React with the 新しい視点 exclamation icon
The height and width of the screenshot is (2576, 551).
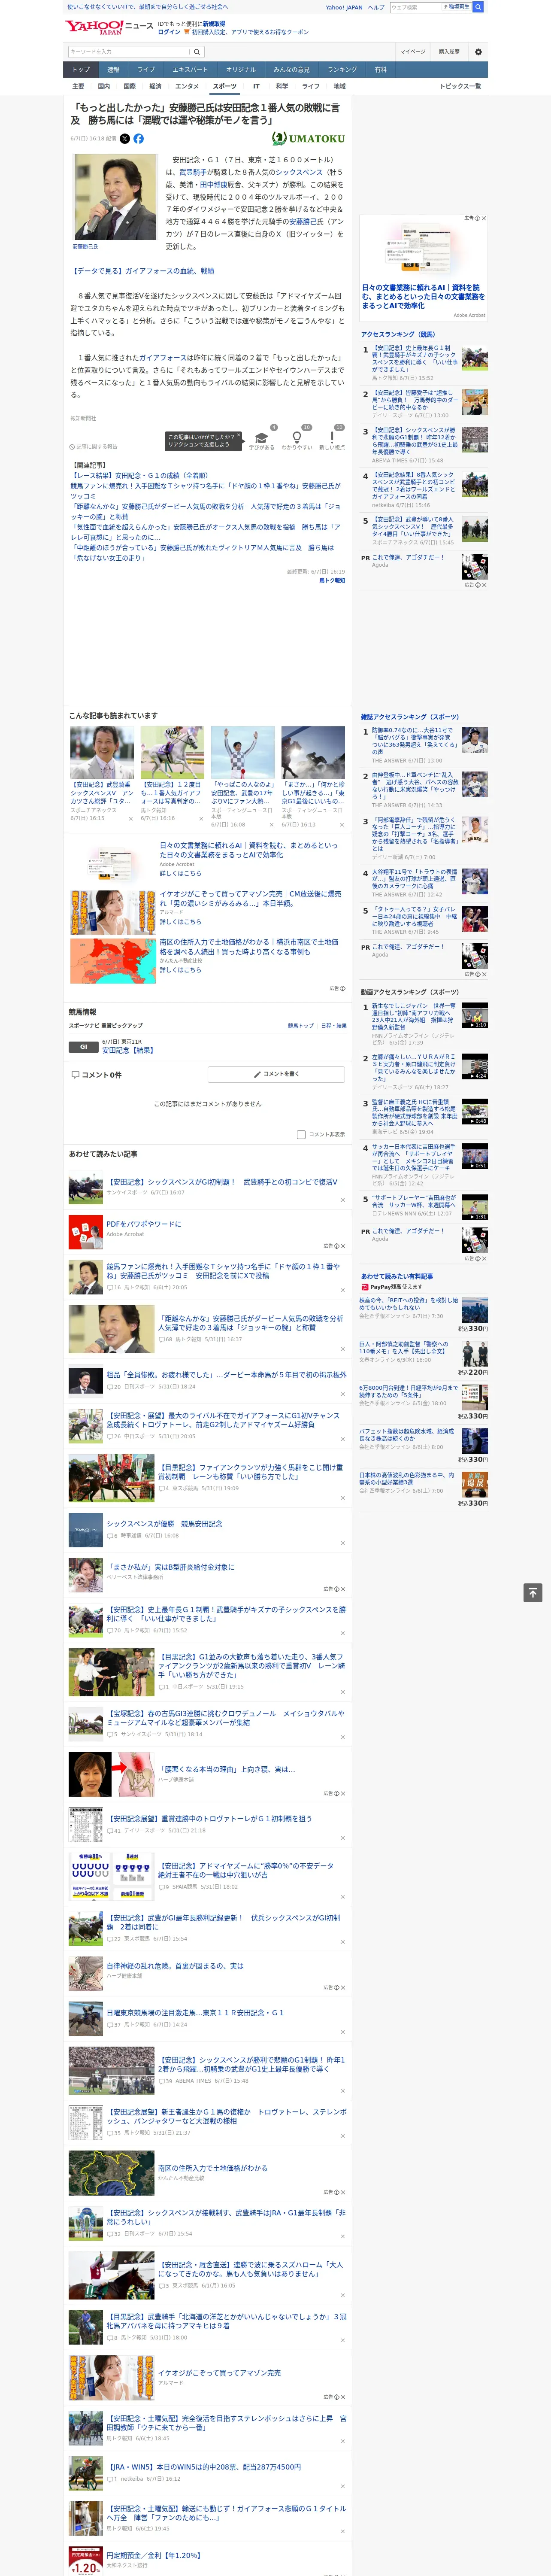click(332, 437)
